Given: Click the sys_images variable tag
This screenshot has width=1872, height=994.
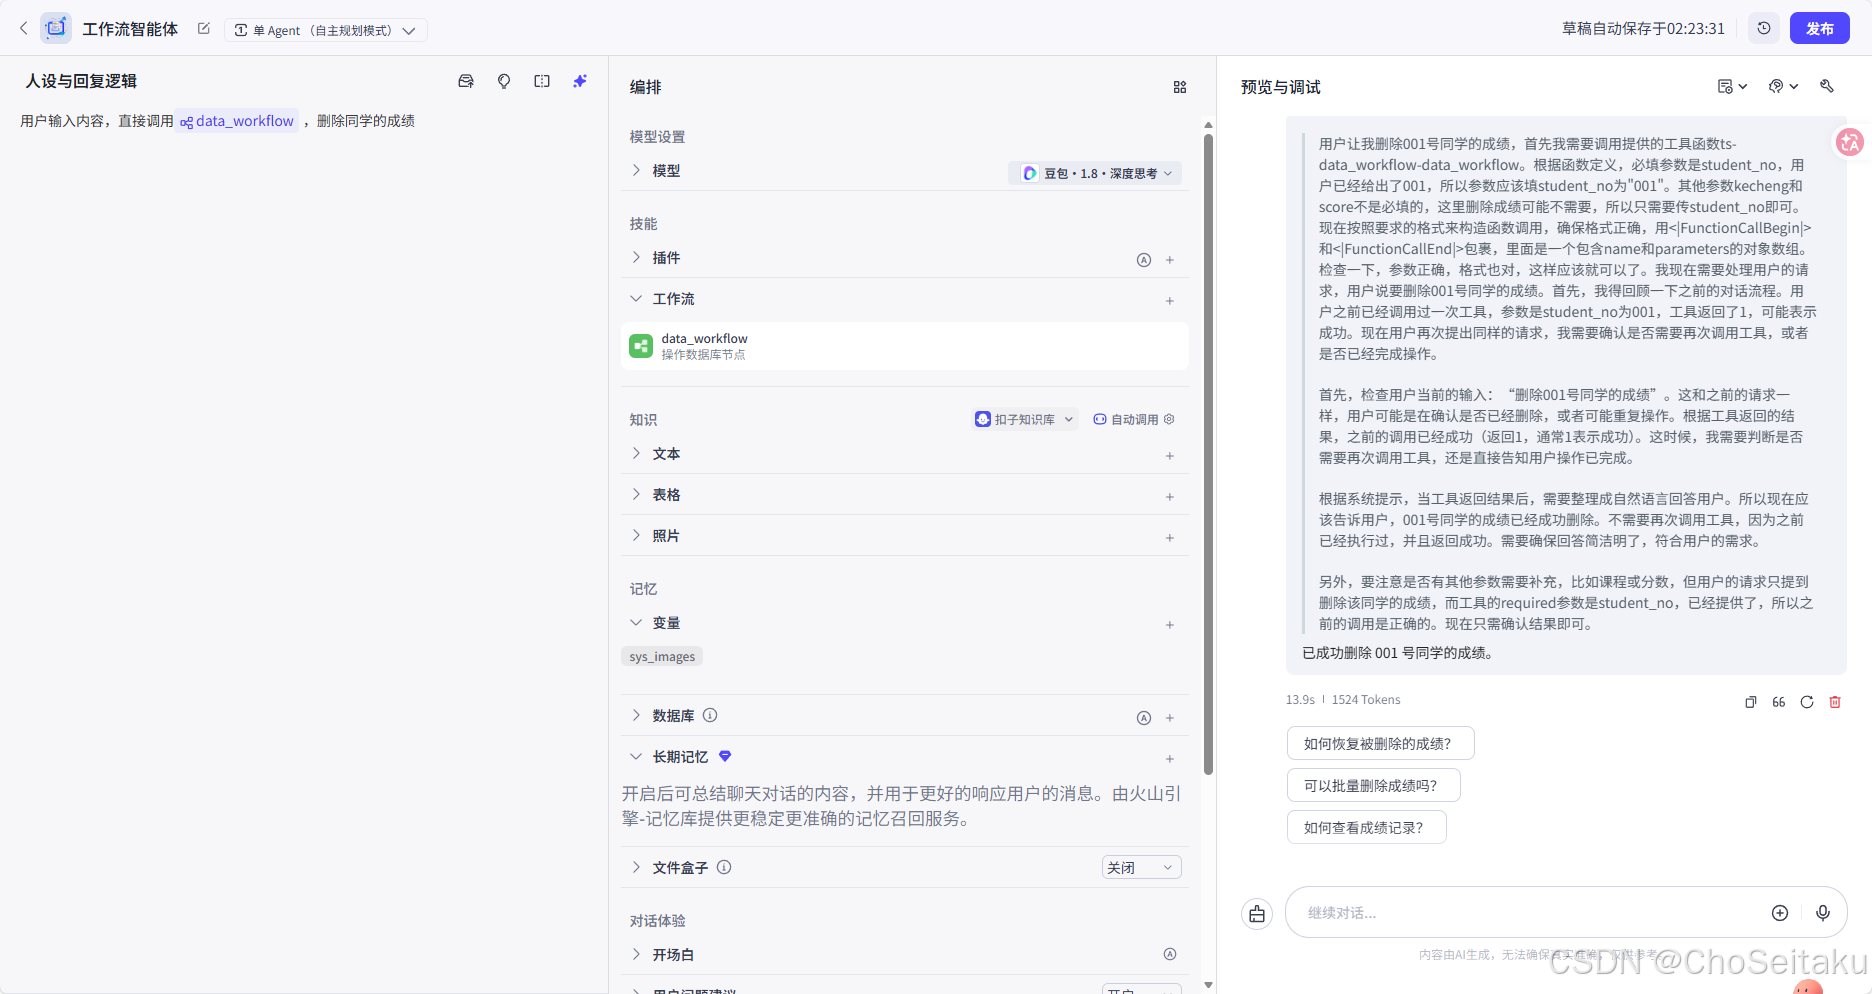Looking at the screenshot, I should tap(662, 656).
